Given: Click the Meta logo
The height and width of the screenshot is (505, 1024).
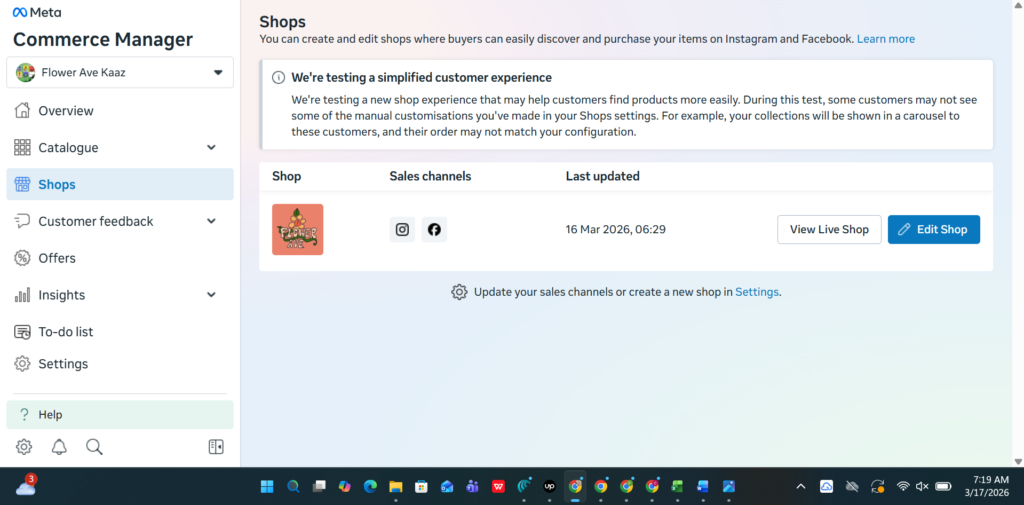Looking at the screenshot, I should (37, 12).
